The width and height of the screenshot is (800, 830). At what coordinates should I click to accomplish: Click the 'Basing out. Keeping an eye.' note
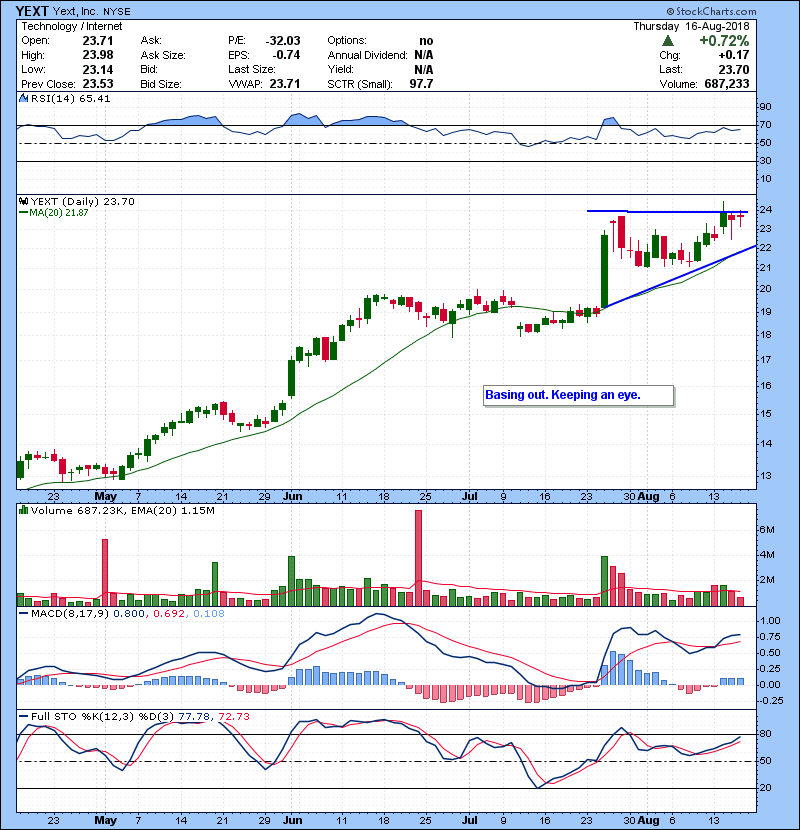tap(579, 395)
